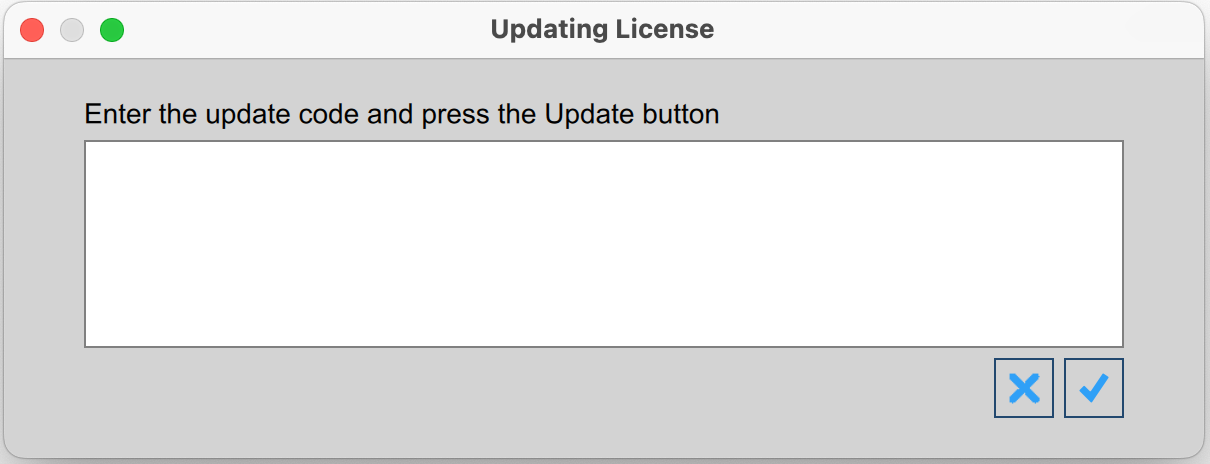Dismiss the dialog using the cross icon

pos(1024,388)
